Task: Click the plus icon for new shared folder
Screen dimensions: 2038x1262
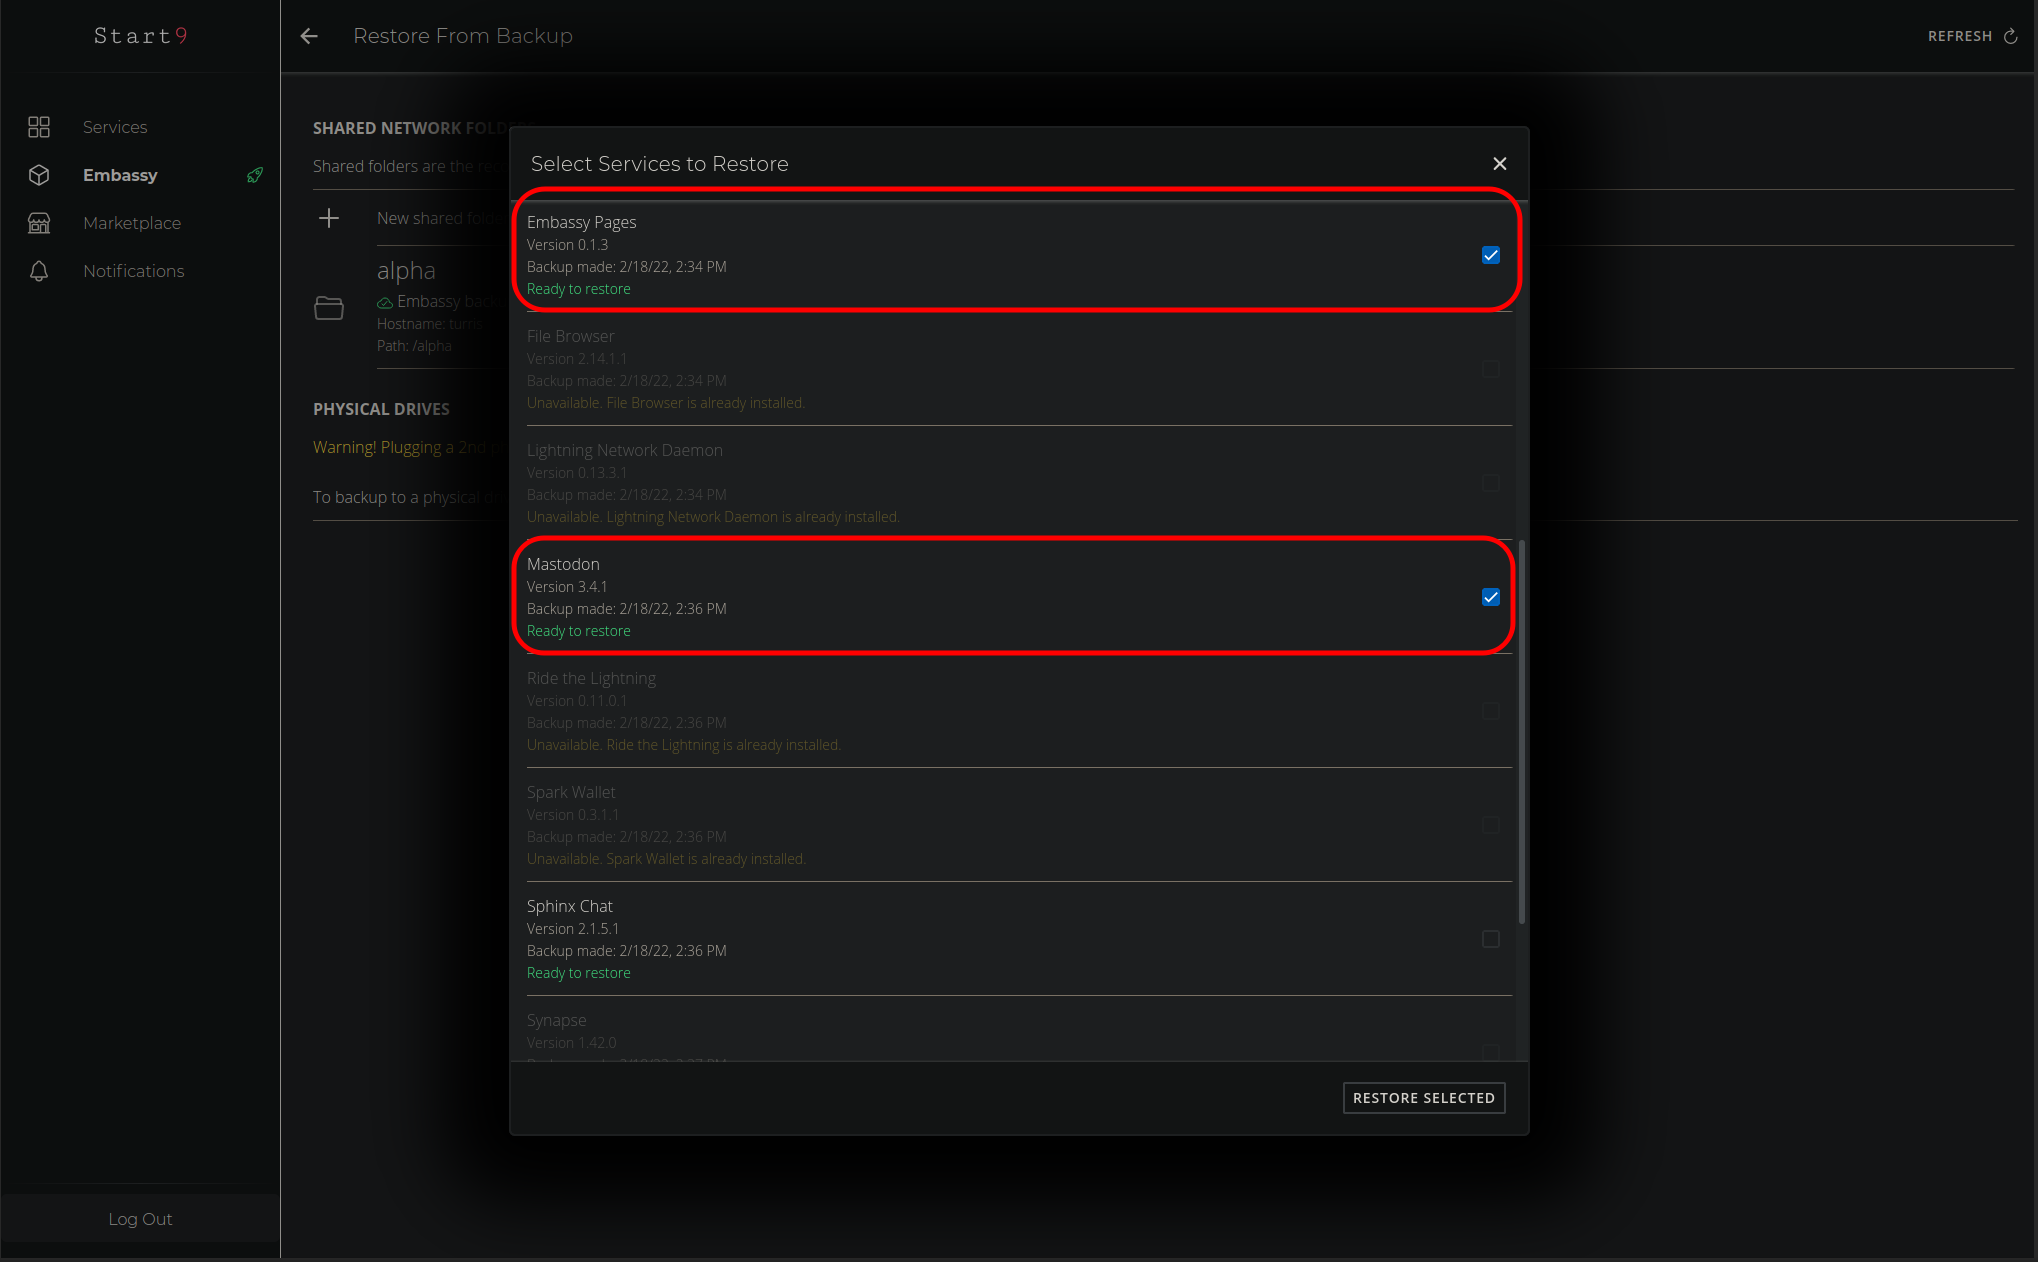Action: (329, 218)
